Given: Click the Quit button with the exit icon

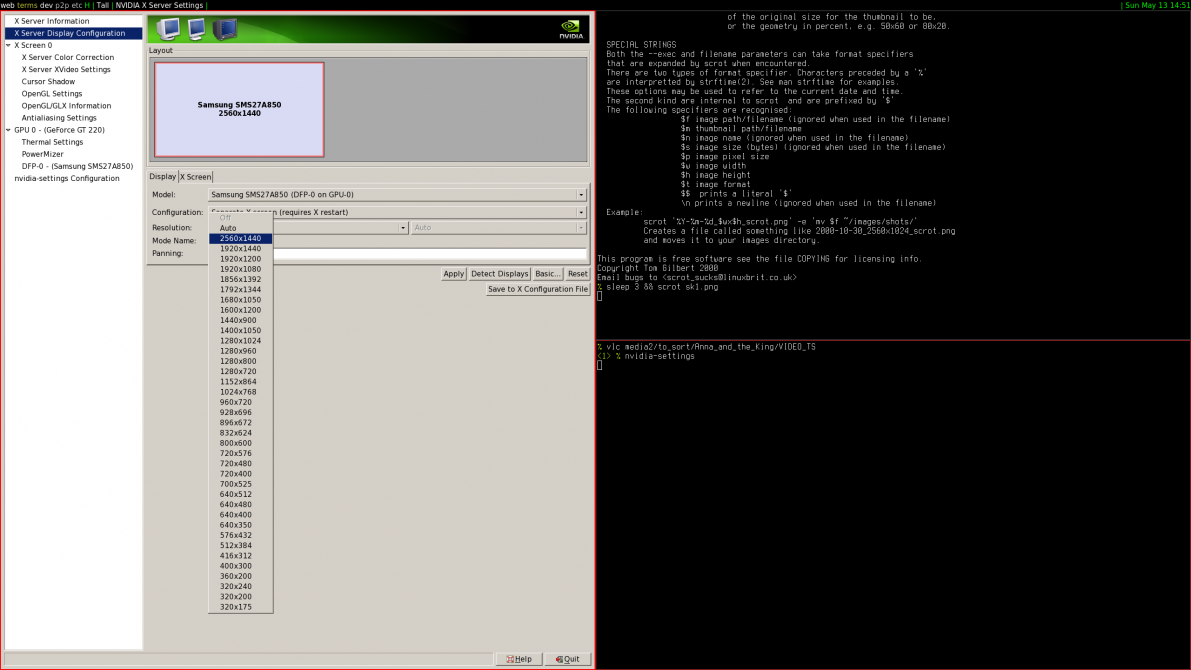Looking at the screenshot, I should tap(567, 658).
